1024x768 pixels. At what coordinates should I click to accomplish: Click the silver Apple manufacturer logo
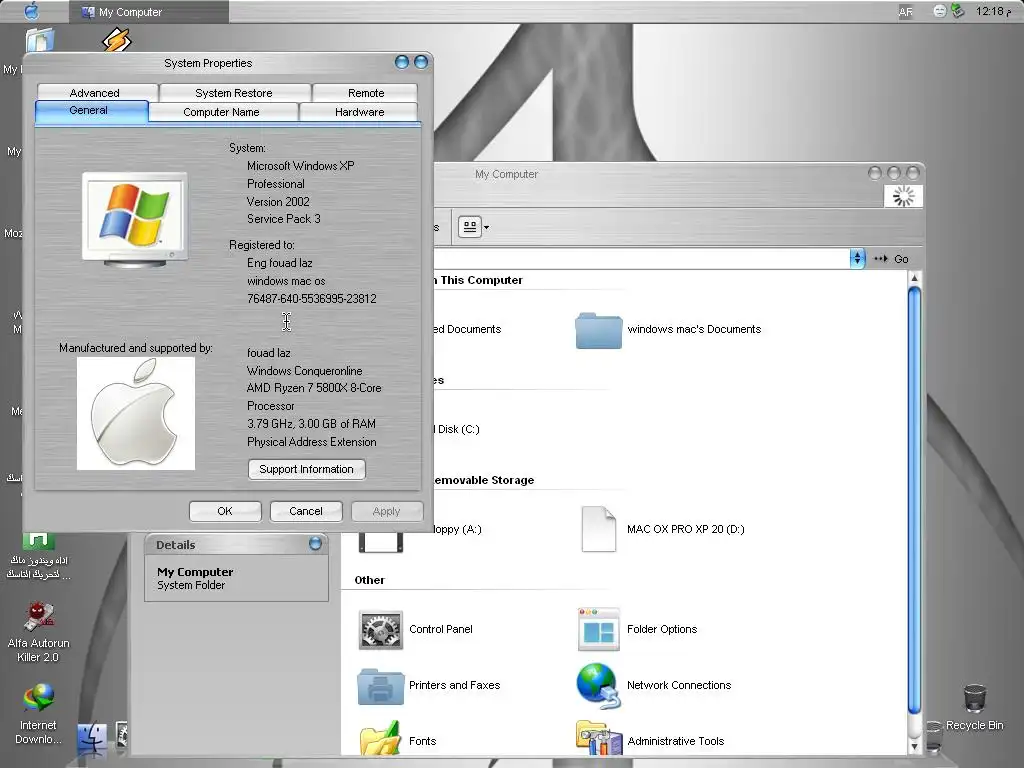(135, 413)
